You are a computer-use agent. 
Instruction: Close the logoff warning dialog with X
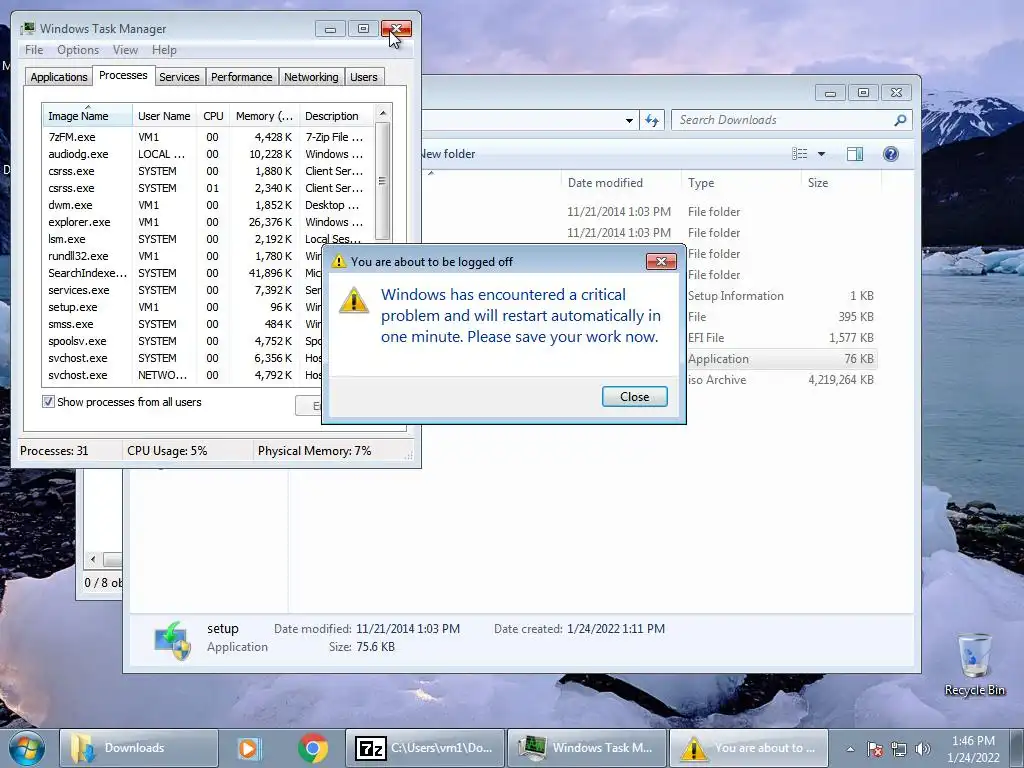(x=661, y=262)
